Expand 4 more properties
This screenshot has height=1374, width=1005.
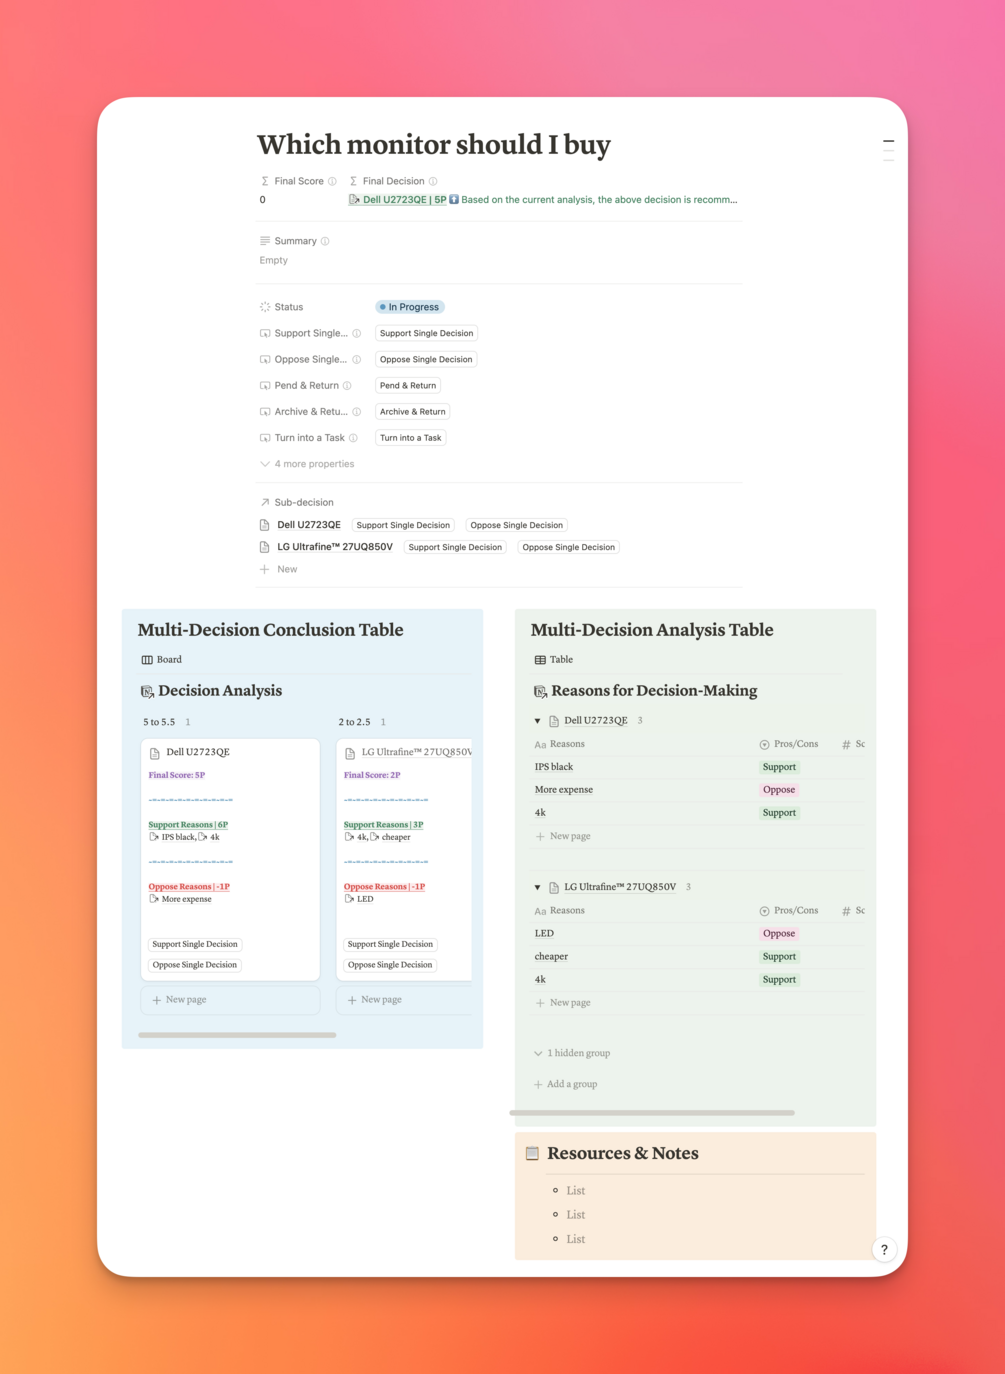coord(307,464)
